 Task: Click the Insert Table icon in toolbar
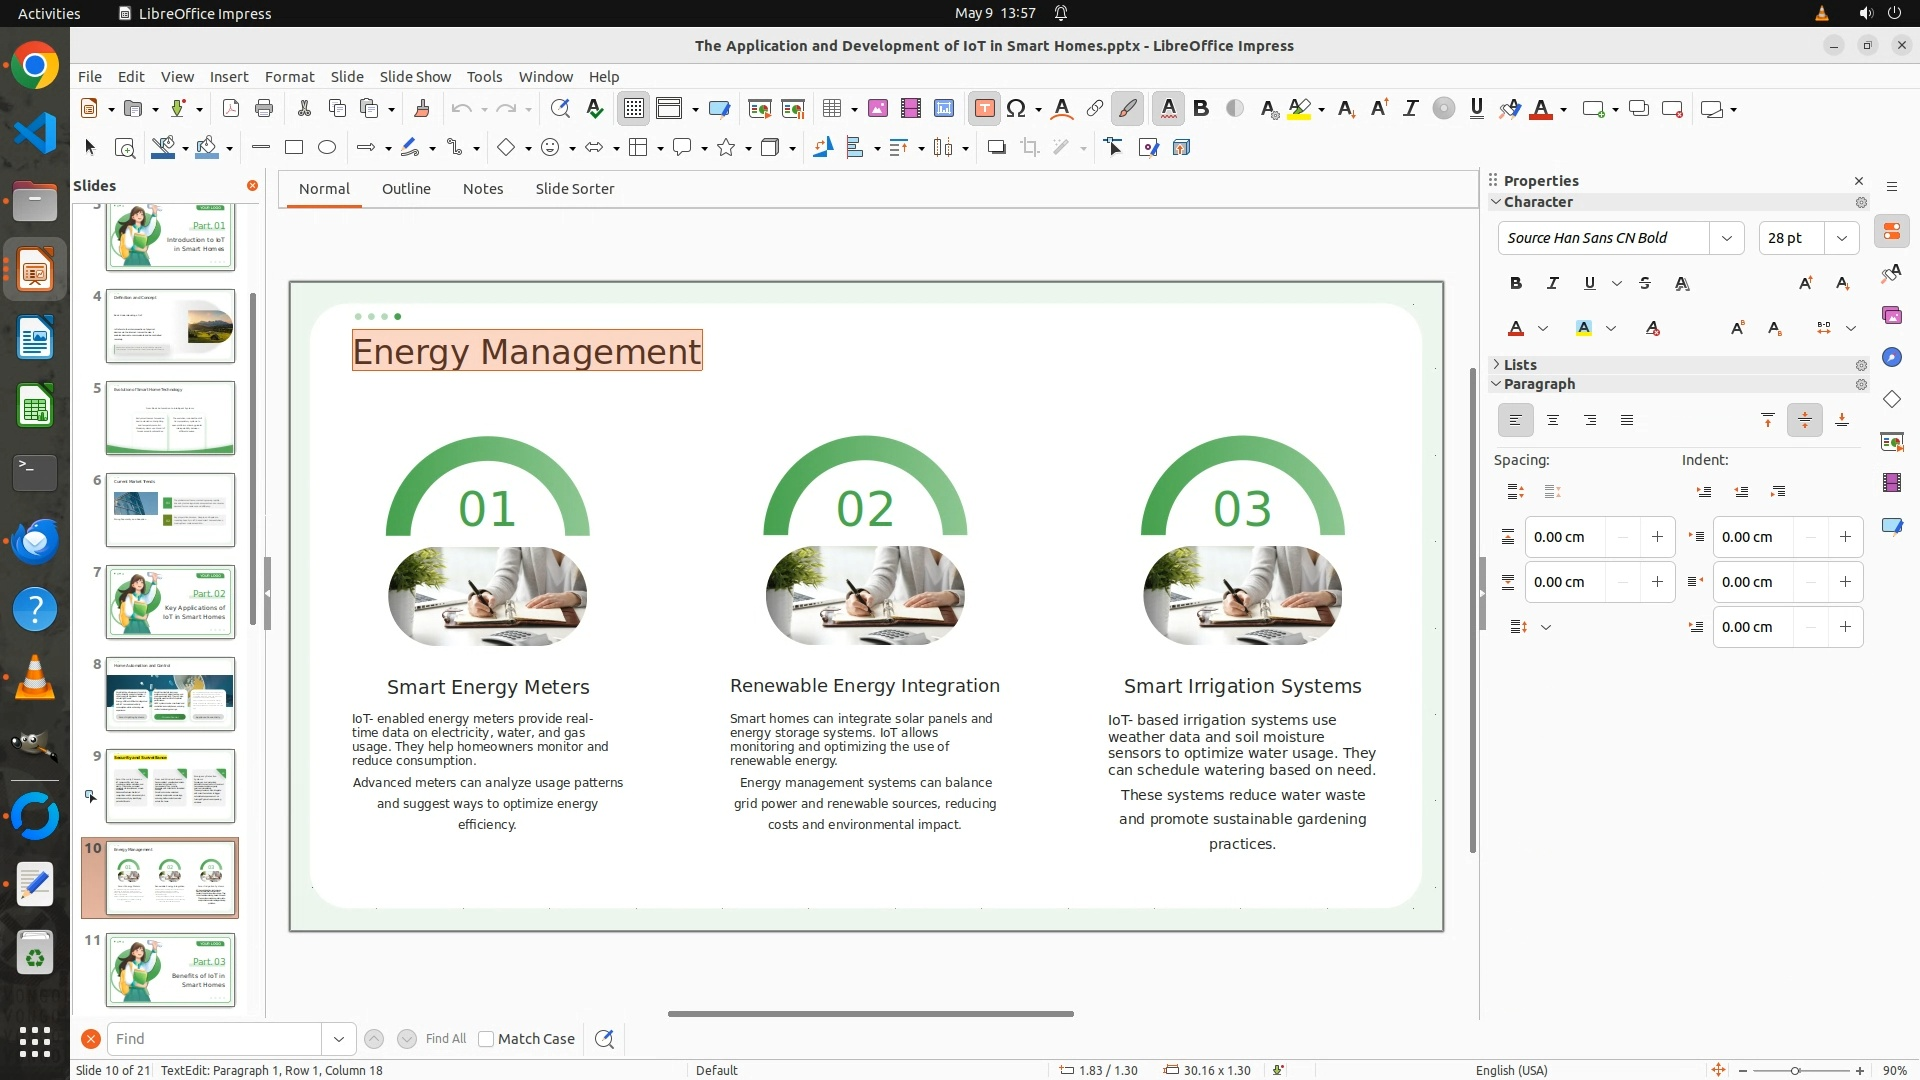(x=830, y=109)
